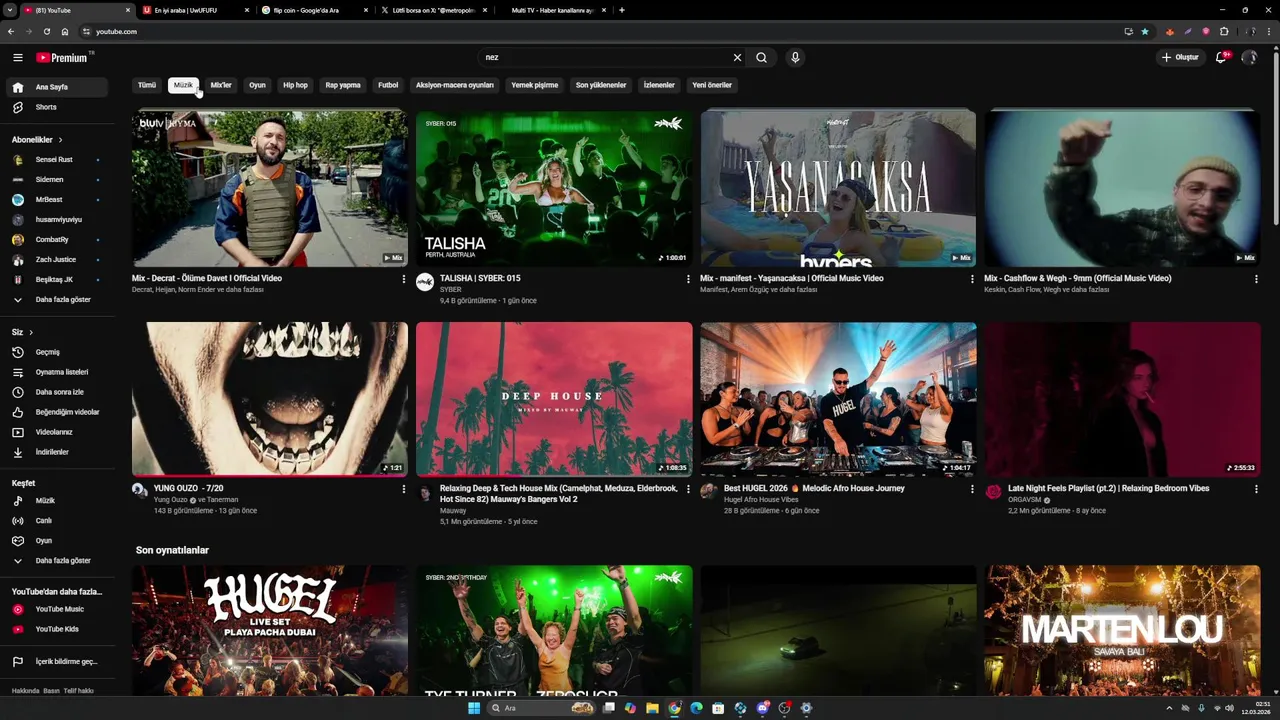Open Müzik under Keşfet in sidebar
Viewport: 1280px width, 720px height.
click(56, 500)
